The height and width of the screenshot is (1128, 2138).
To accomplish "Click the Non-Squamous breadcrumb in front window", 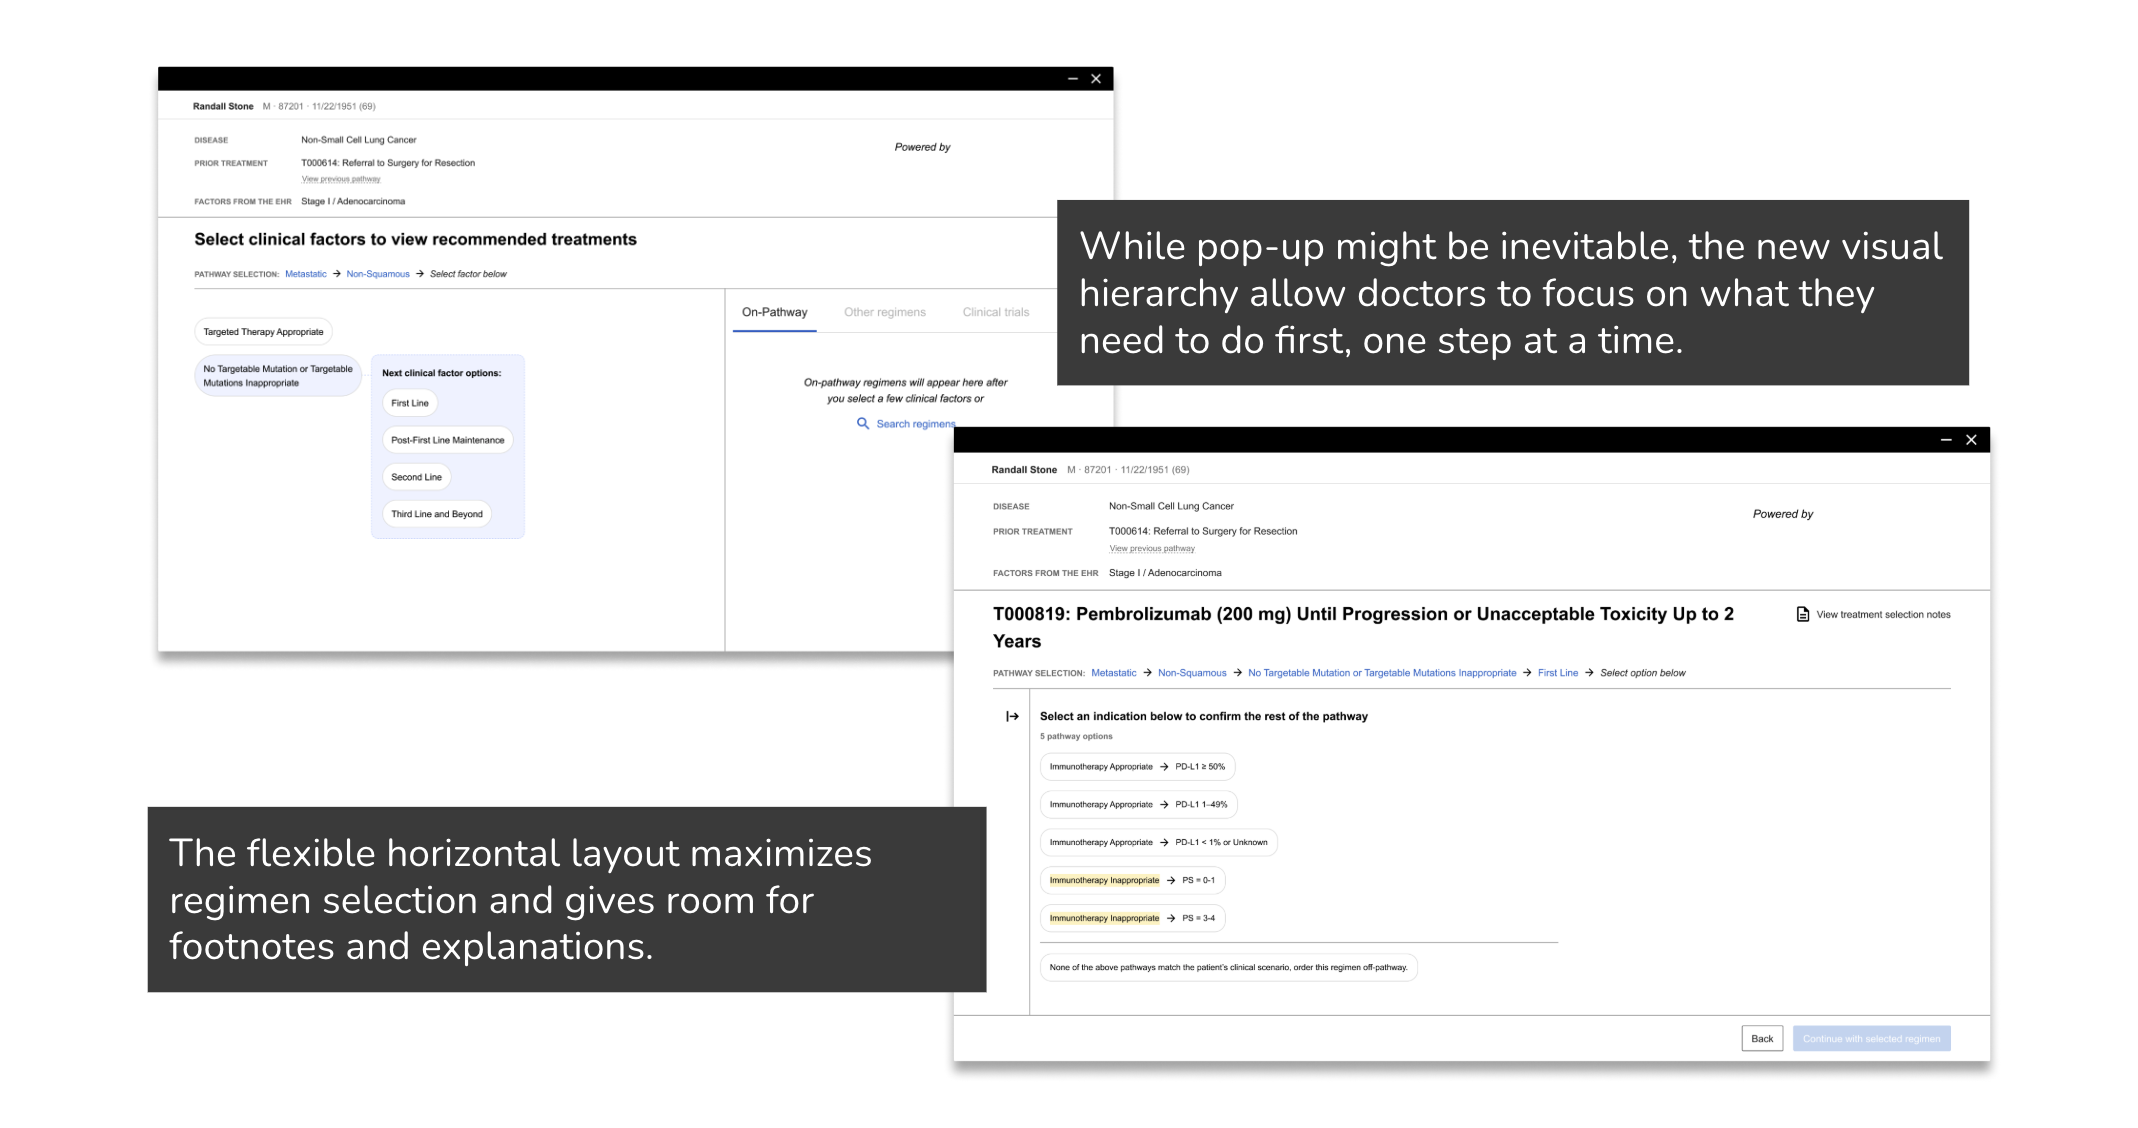I will 1191,673.
